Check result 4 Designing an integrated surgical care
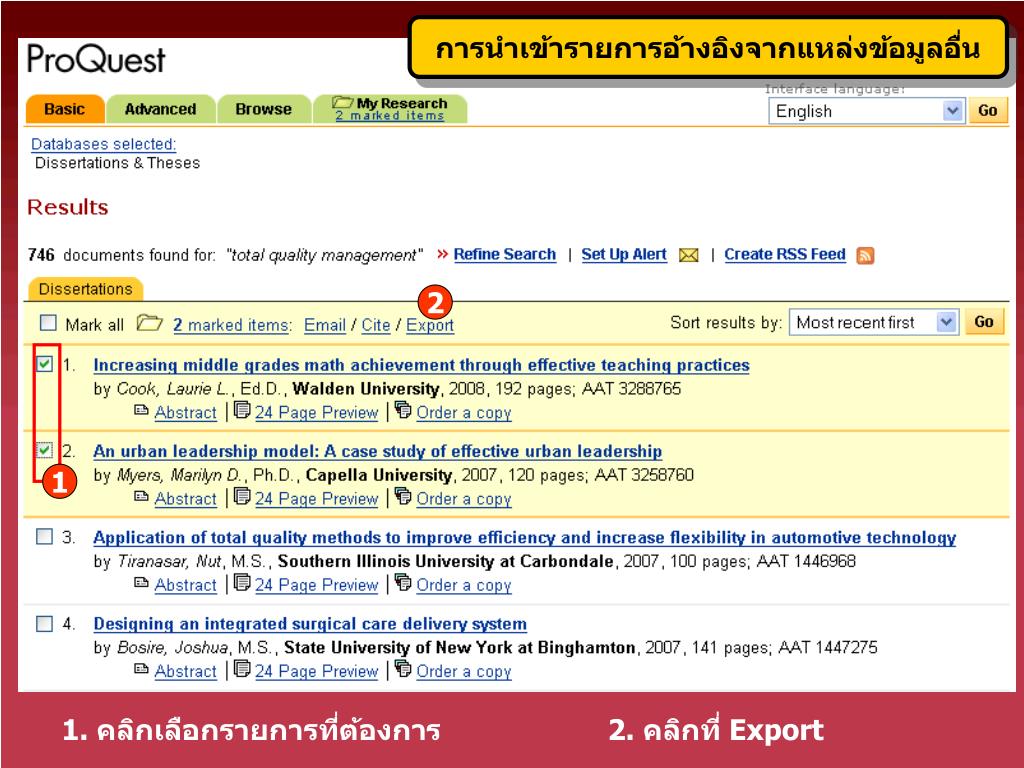1024x768 pixels. [x=44, y=623]
